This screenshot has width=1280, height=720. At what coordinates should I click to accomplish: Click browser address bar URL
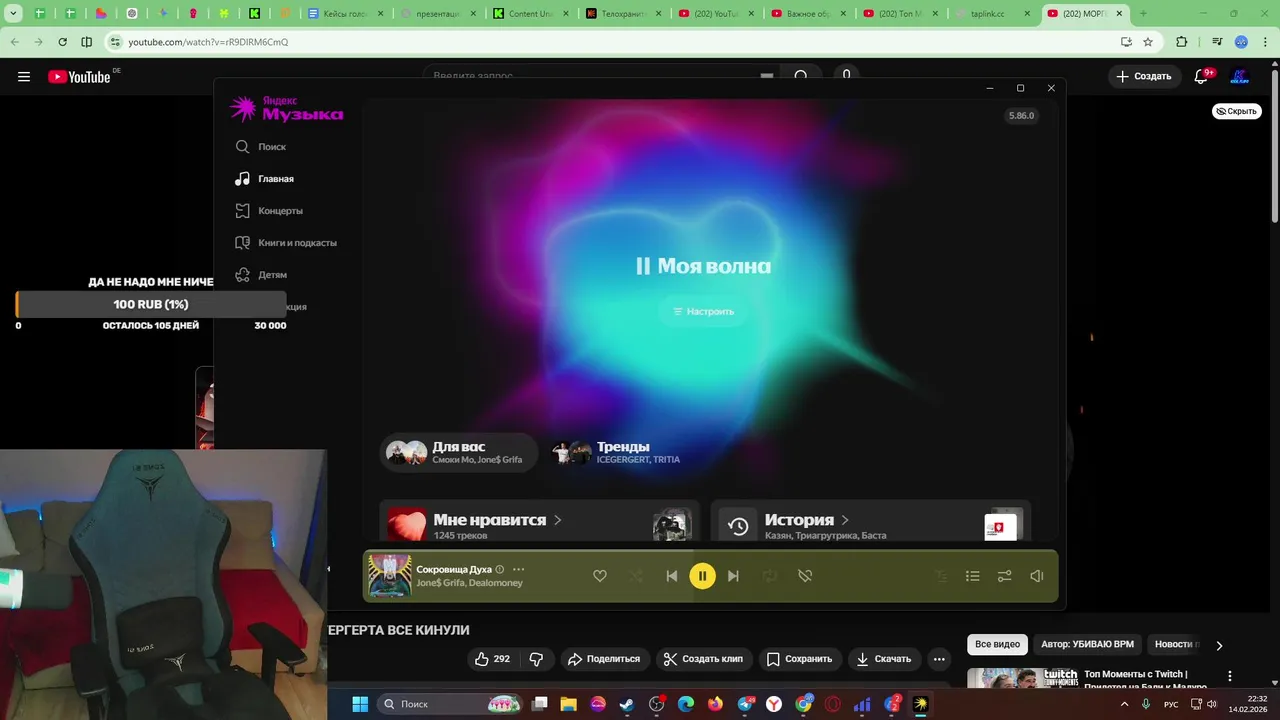[x=208, y=42]
